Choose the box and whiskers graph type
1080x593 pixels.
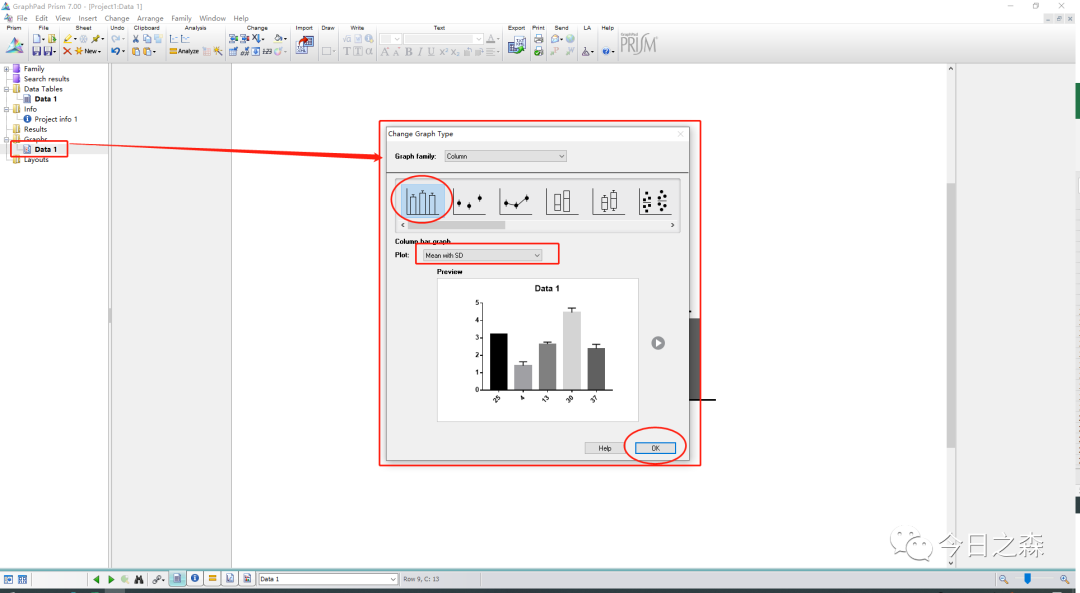click(x=608, y=202)
